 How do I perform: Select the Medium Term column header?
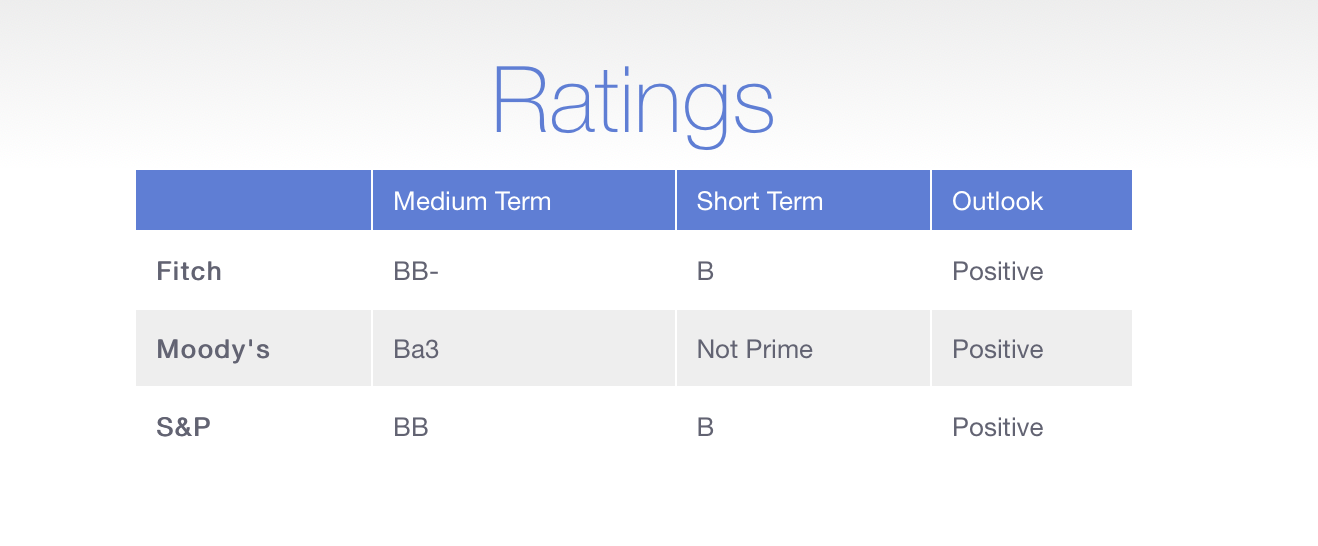[524, 201]
